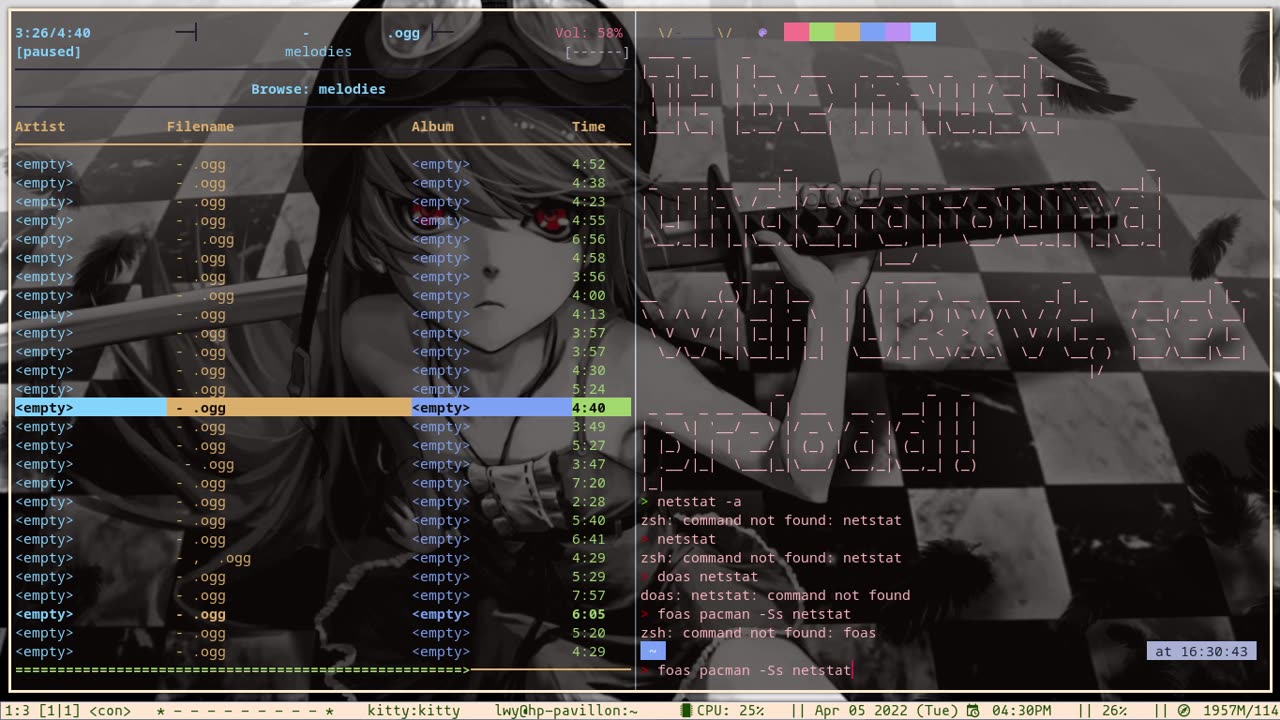Click the '26%' status bar entry
Viewport: 1280px width, 720px height.
tap(1114, 711)
